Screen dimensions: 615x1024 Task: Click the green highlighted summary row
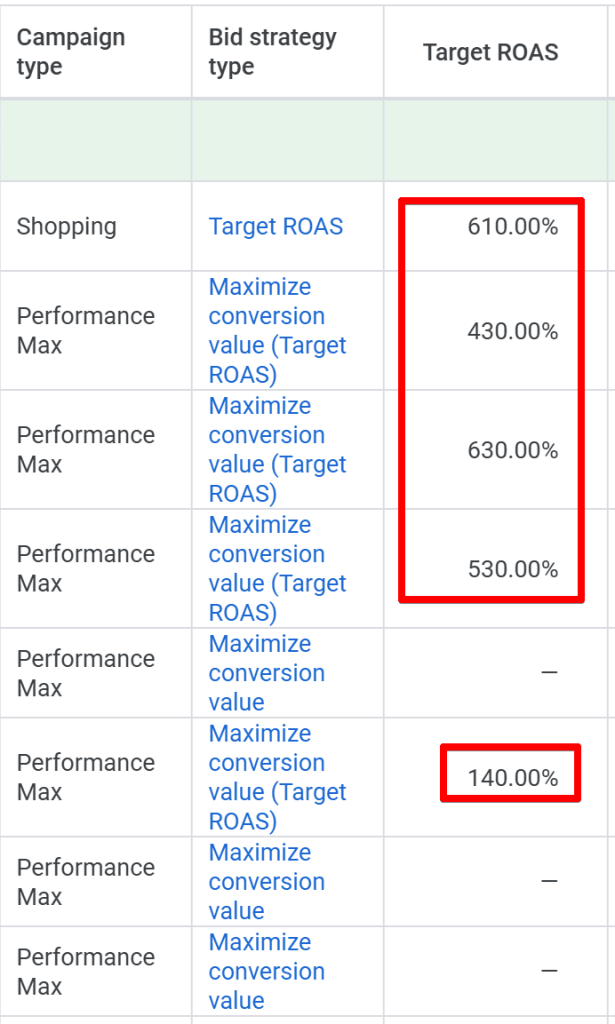(x=300, y=140)
